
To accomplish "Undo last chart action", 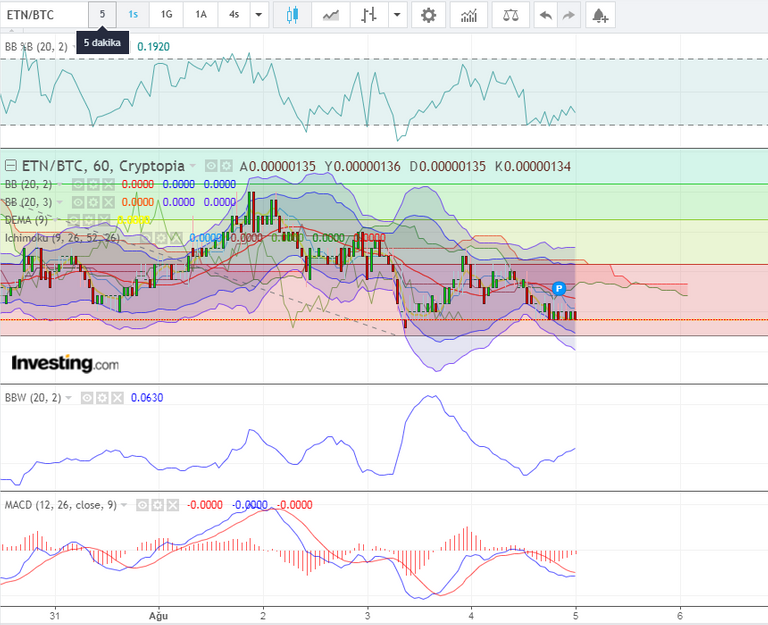I will [x=546, y=15].
